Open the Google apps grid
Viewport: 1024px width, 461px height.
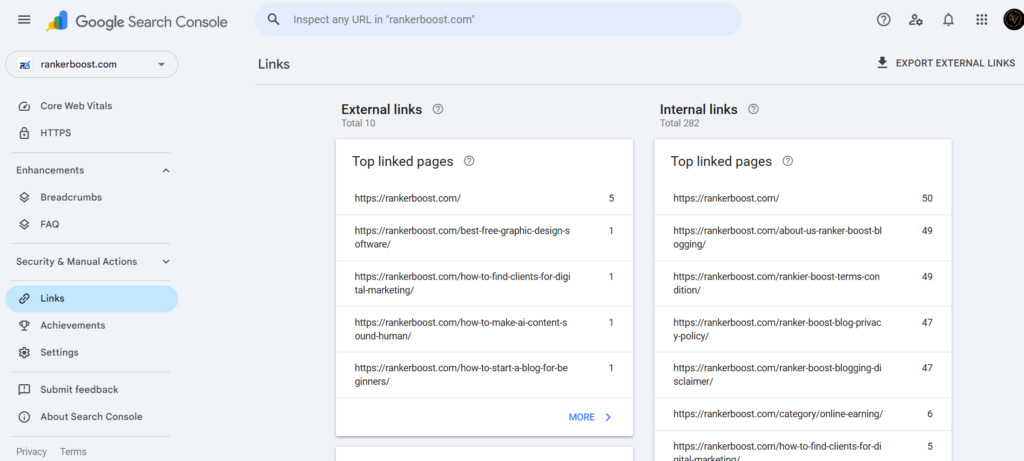[982, 20]
